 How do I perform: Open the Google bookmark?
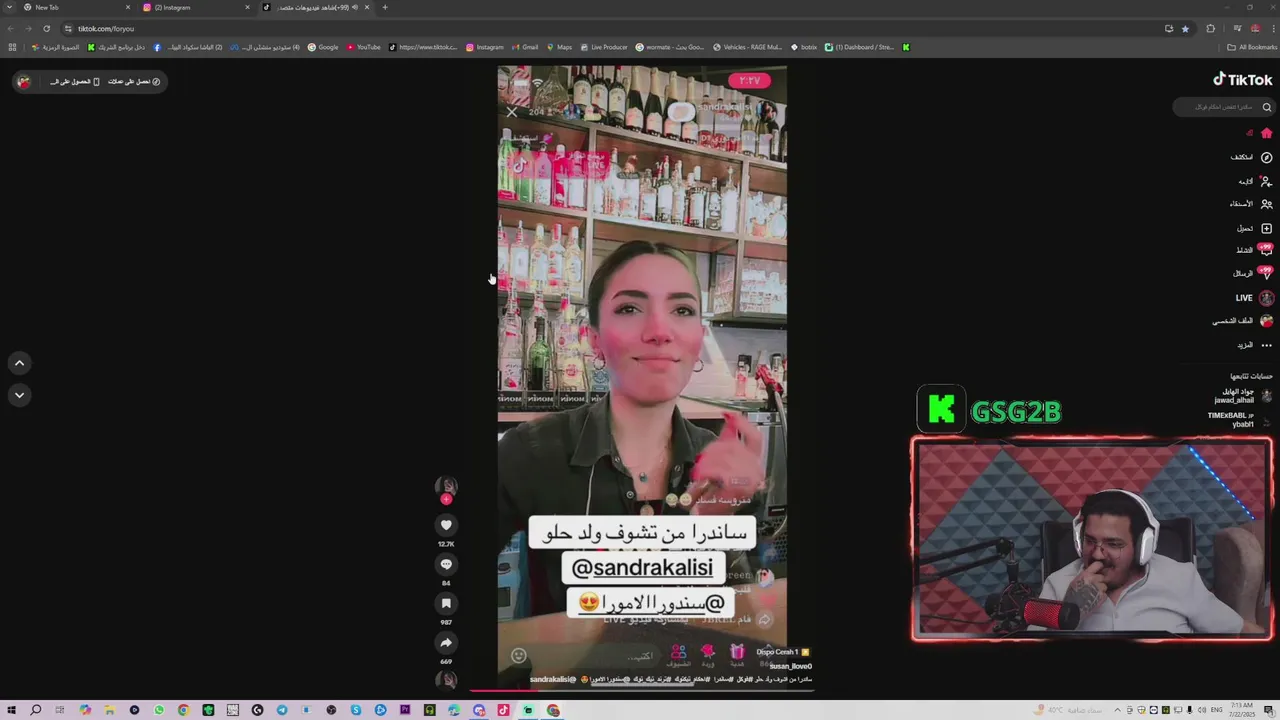tap(323, 47)
